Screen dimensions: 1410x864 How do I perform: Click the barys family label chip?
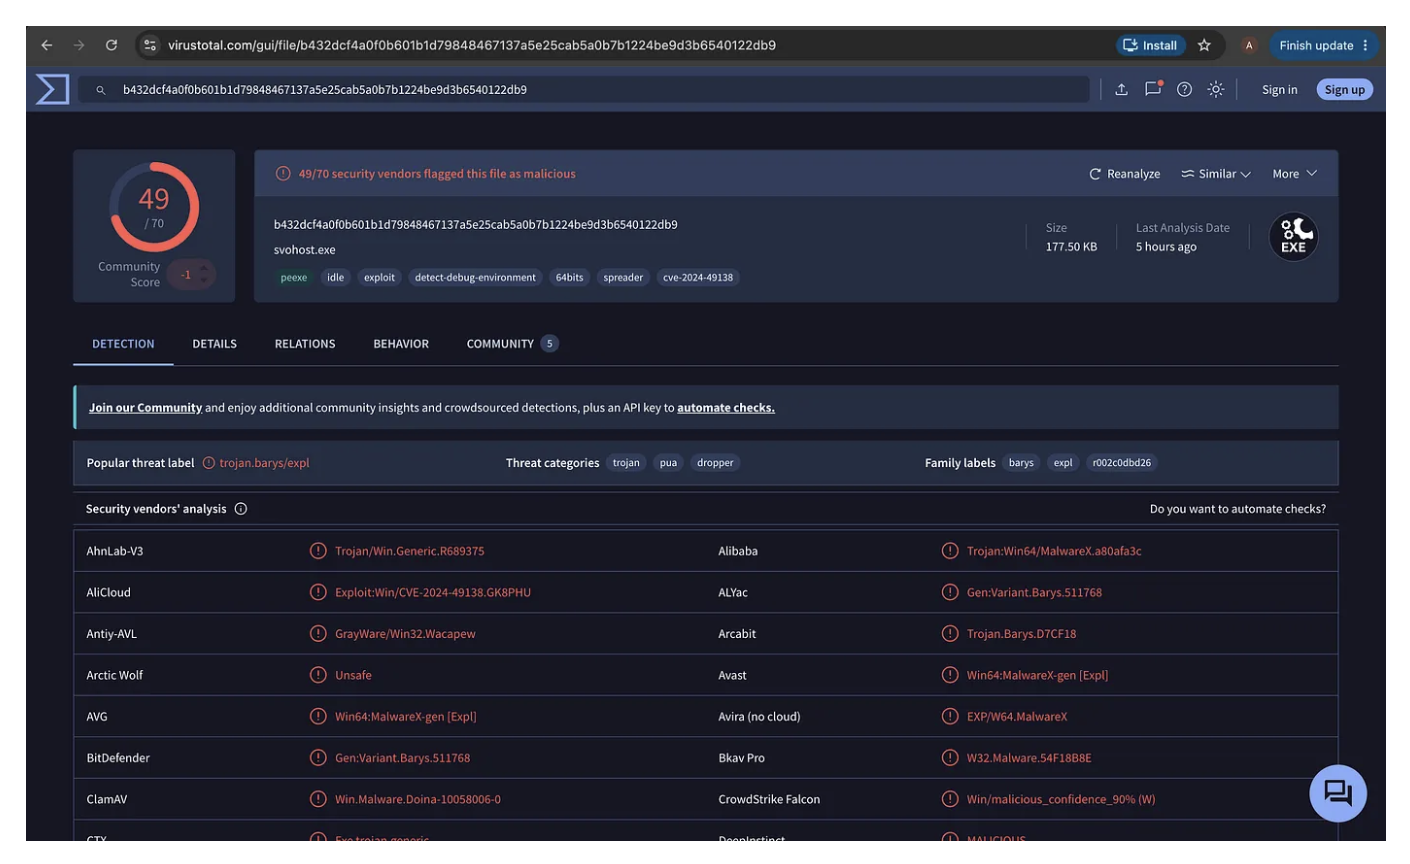(1021, 463)
